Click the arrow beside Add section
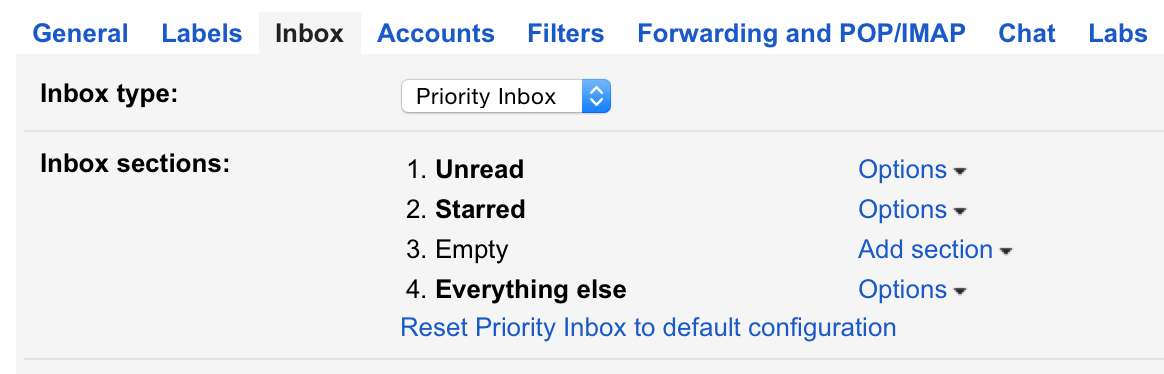The height and width of the screenshot is (374, 1164). click(x=1006, y=252)
